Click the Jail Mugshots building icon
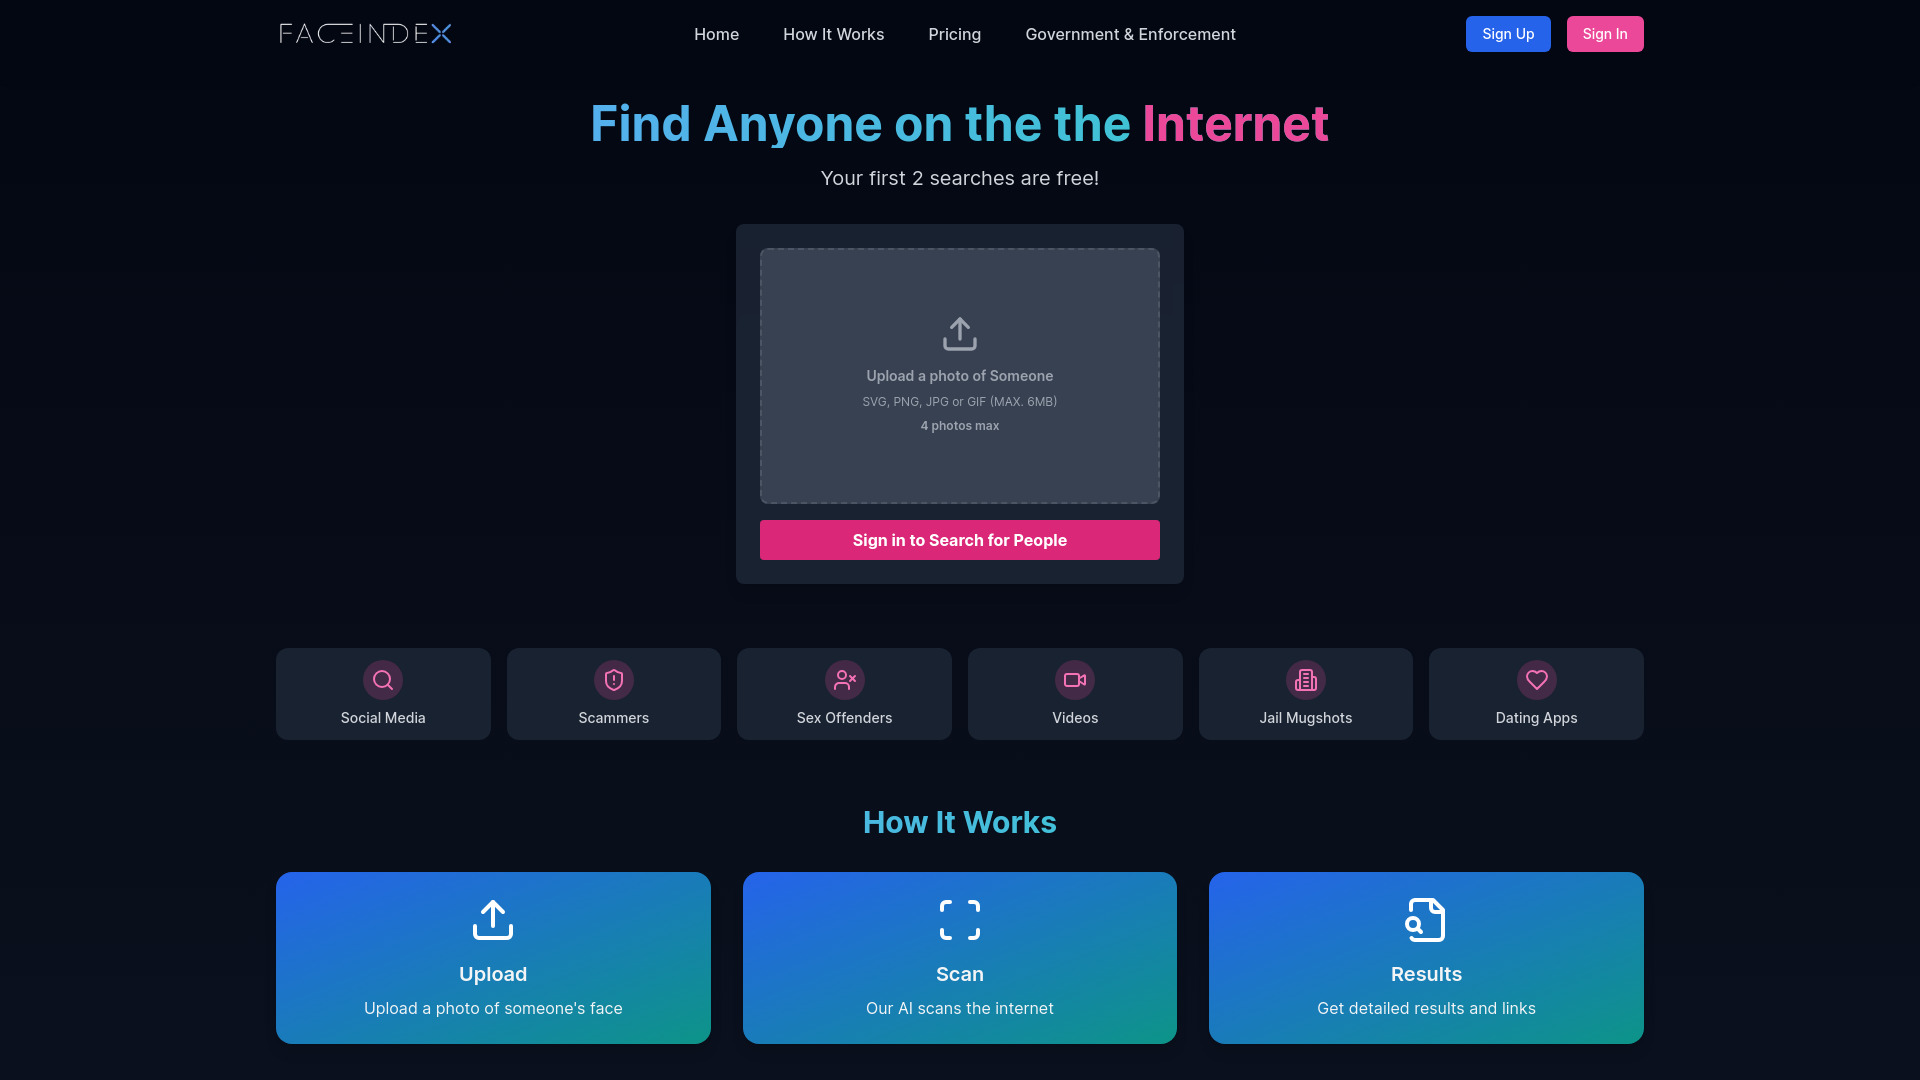This screenshot has height=1080, width=1920. (x=1305, y=679)
